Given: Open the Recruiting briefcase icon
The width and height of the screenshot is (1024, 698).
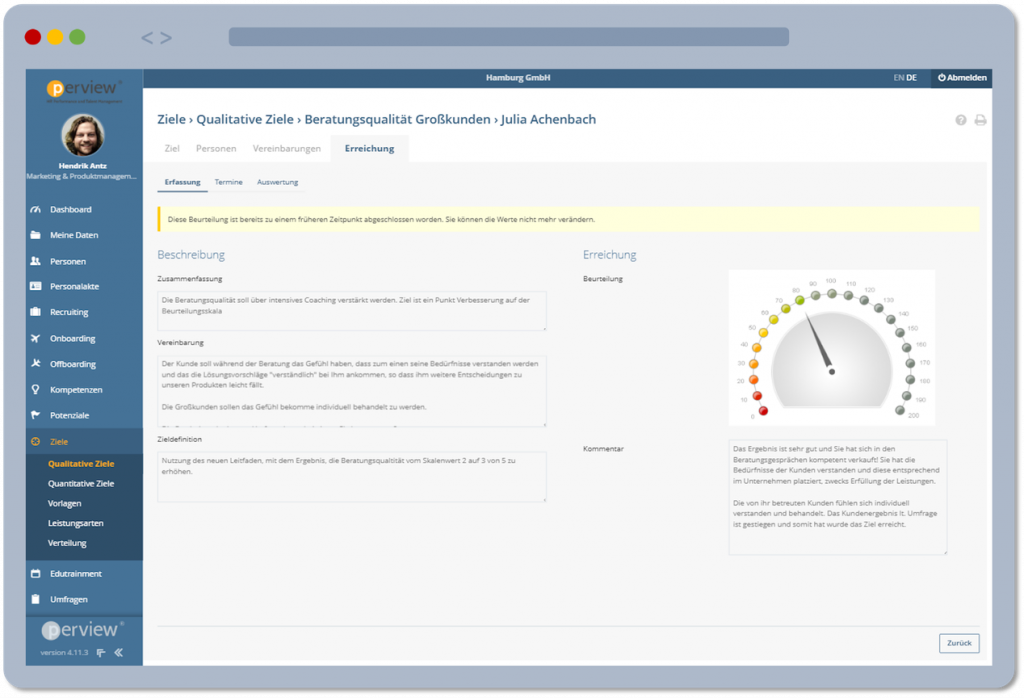Looking at the screenshot, I should tap(36, 312).
